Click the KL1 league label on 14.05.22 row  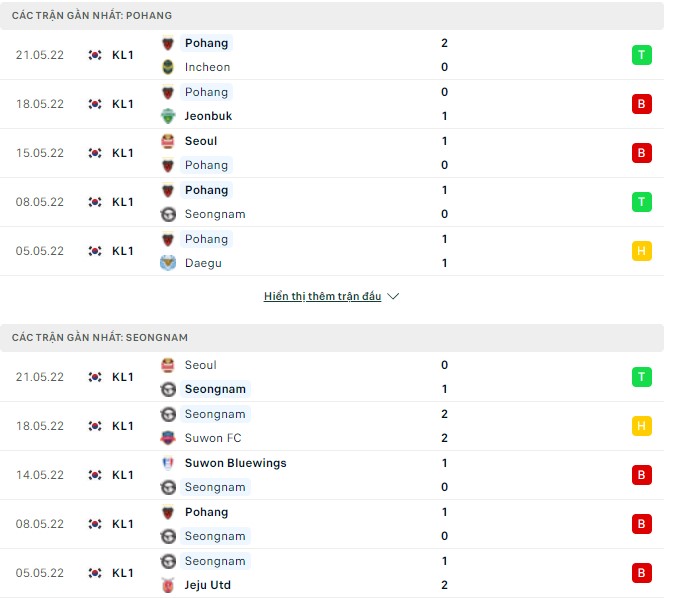[123, 475]
